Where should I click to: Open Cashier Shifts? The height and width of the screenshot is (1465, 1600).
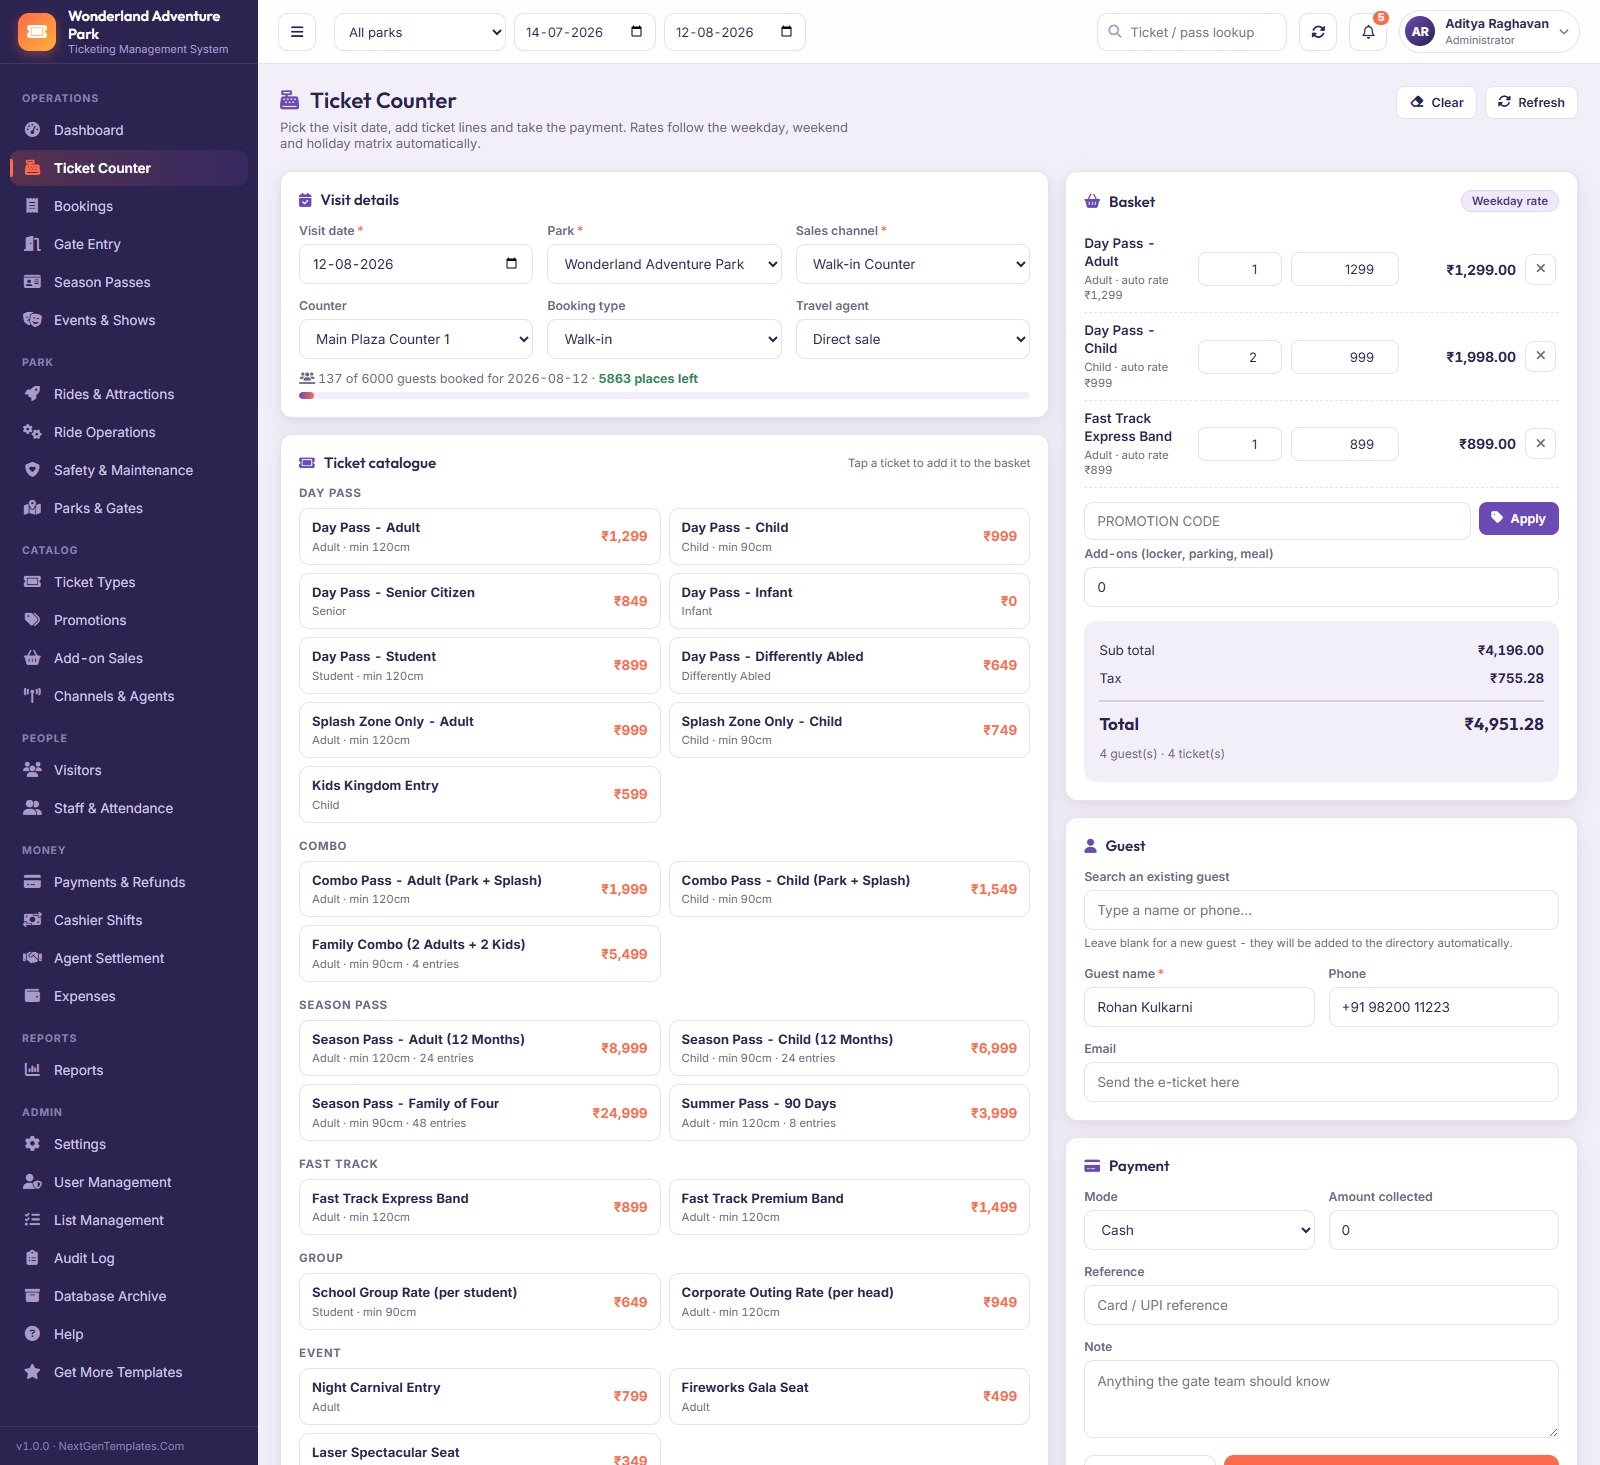pos(128,920)
